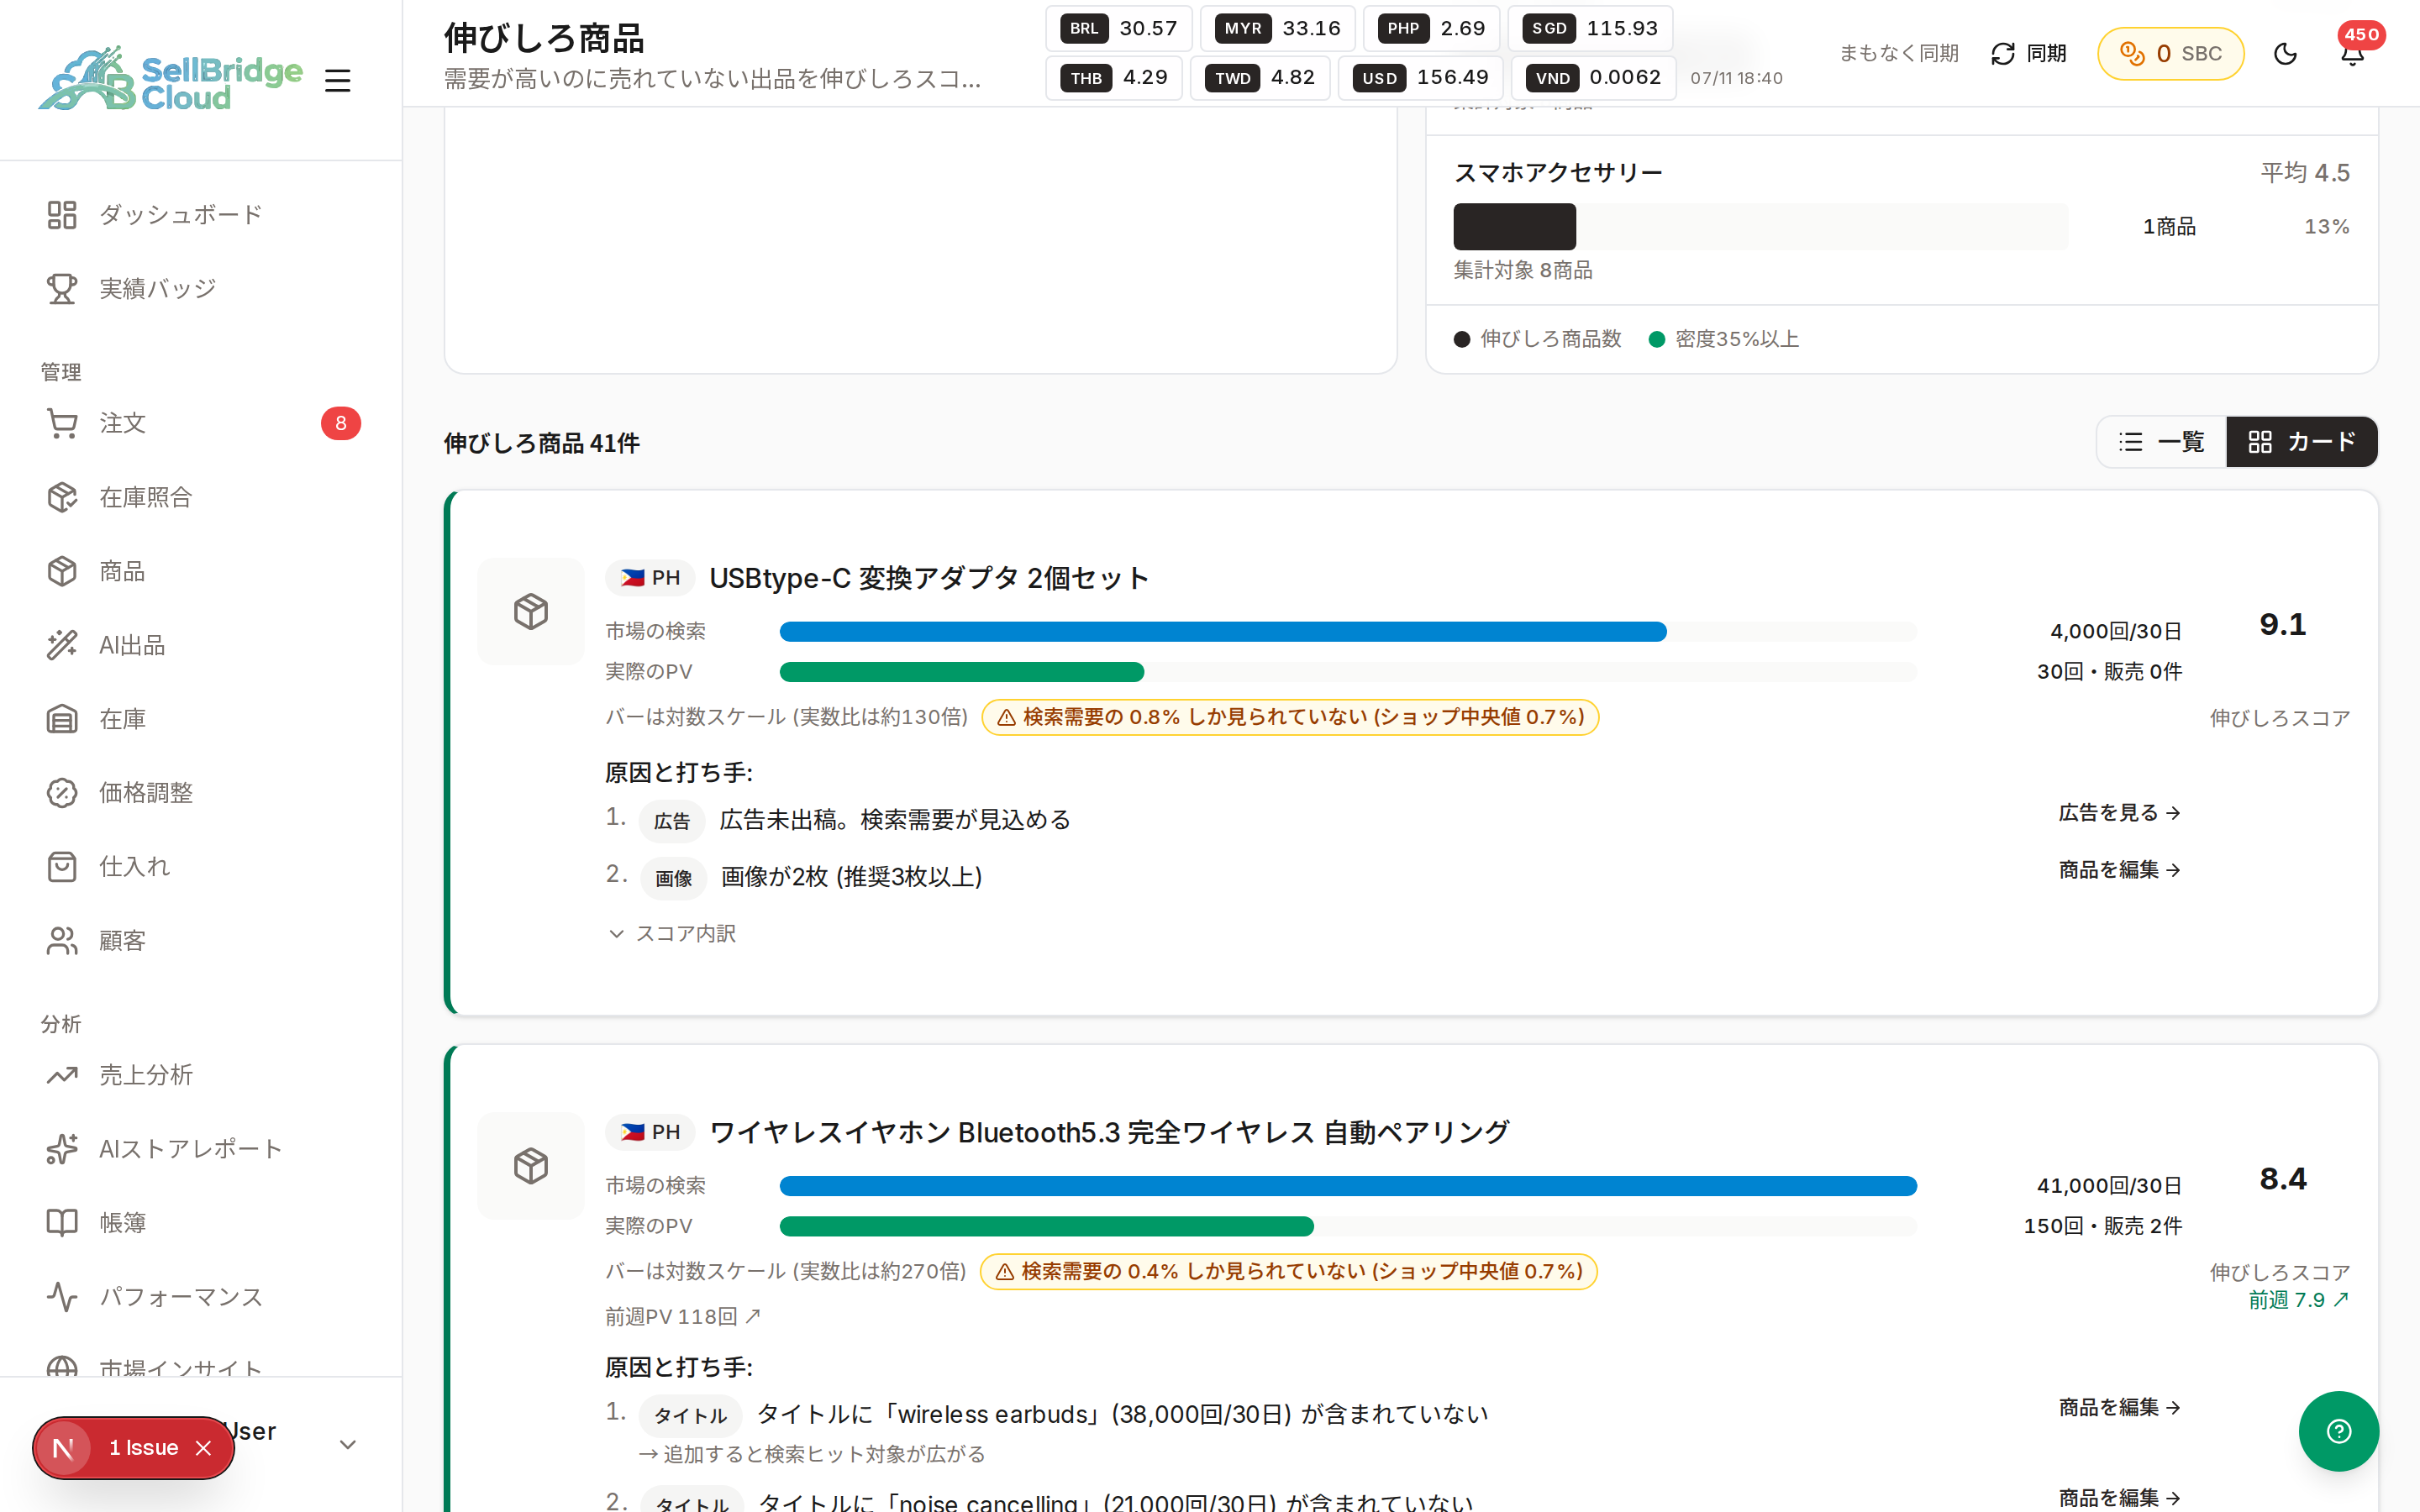Open the 0 SBC coin balance
This screenshot has width=2420, height=1512.
pyautogui.click(x=2171, y=53)
